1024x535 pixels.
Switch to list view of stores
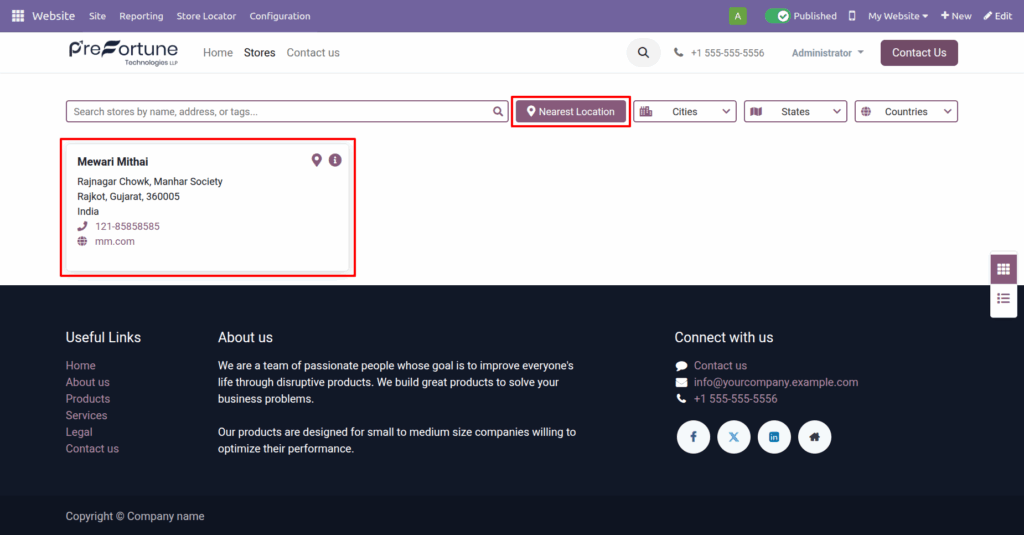click(x=1004, y=299)
